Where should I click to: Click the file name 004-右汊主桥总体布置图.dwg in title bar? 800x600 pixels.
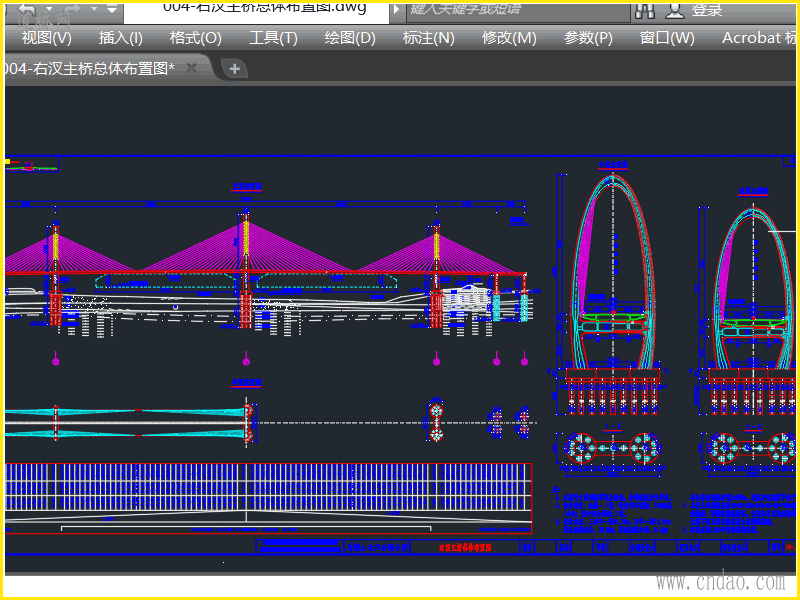coord(265,8)
